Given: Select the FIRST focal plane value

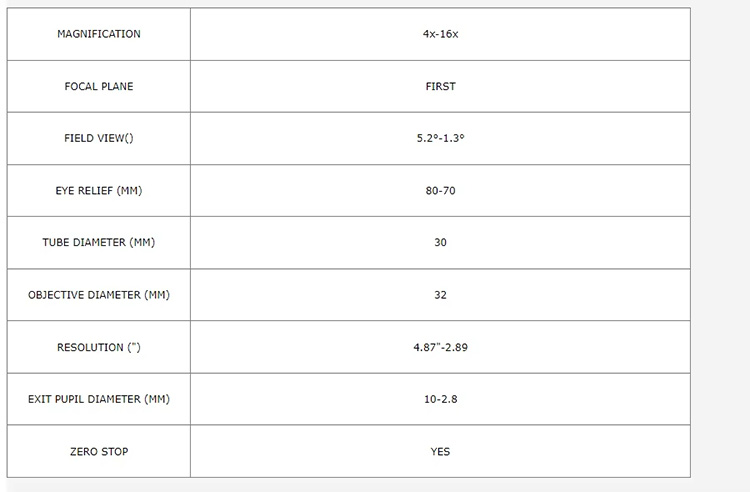Looking at the screenshot, I should click(x=440, y=86).
